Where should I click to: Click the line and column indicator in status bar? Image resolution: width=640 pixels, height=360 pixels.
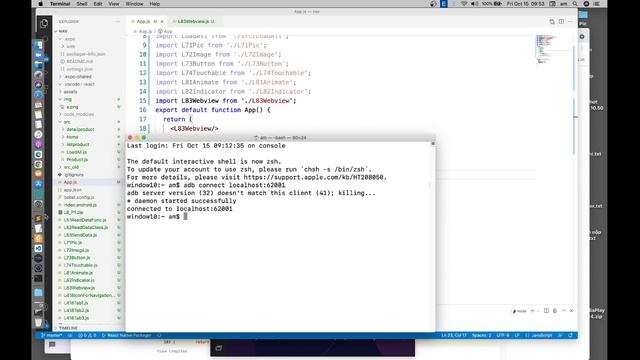453,336
